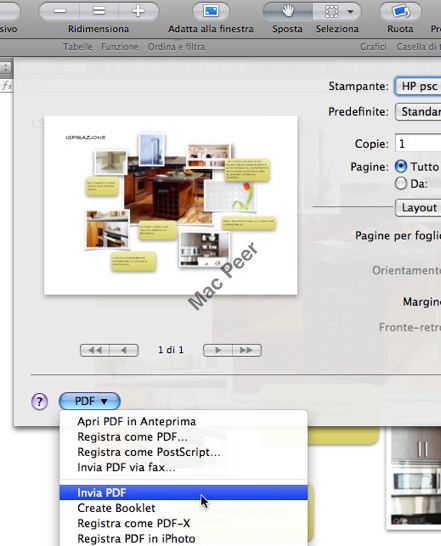Choose Registra come PDF…

click(184, 437)
